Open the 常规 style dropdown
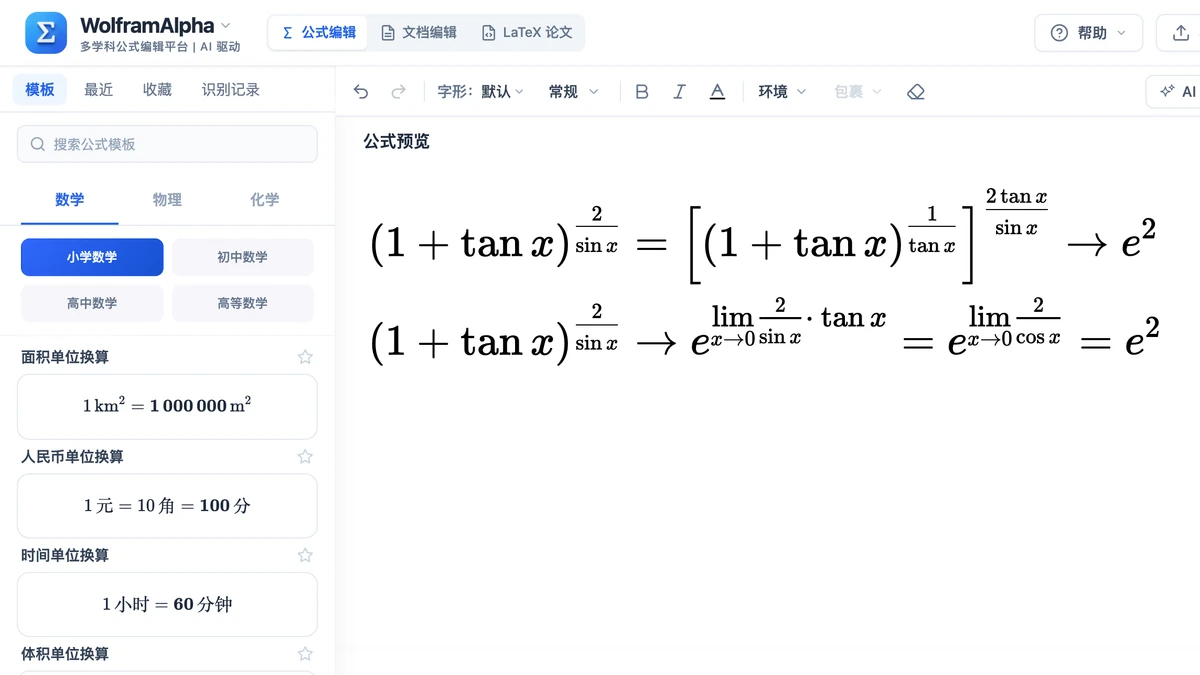 (x=573, y=92)
